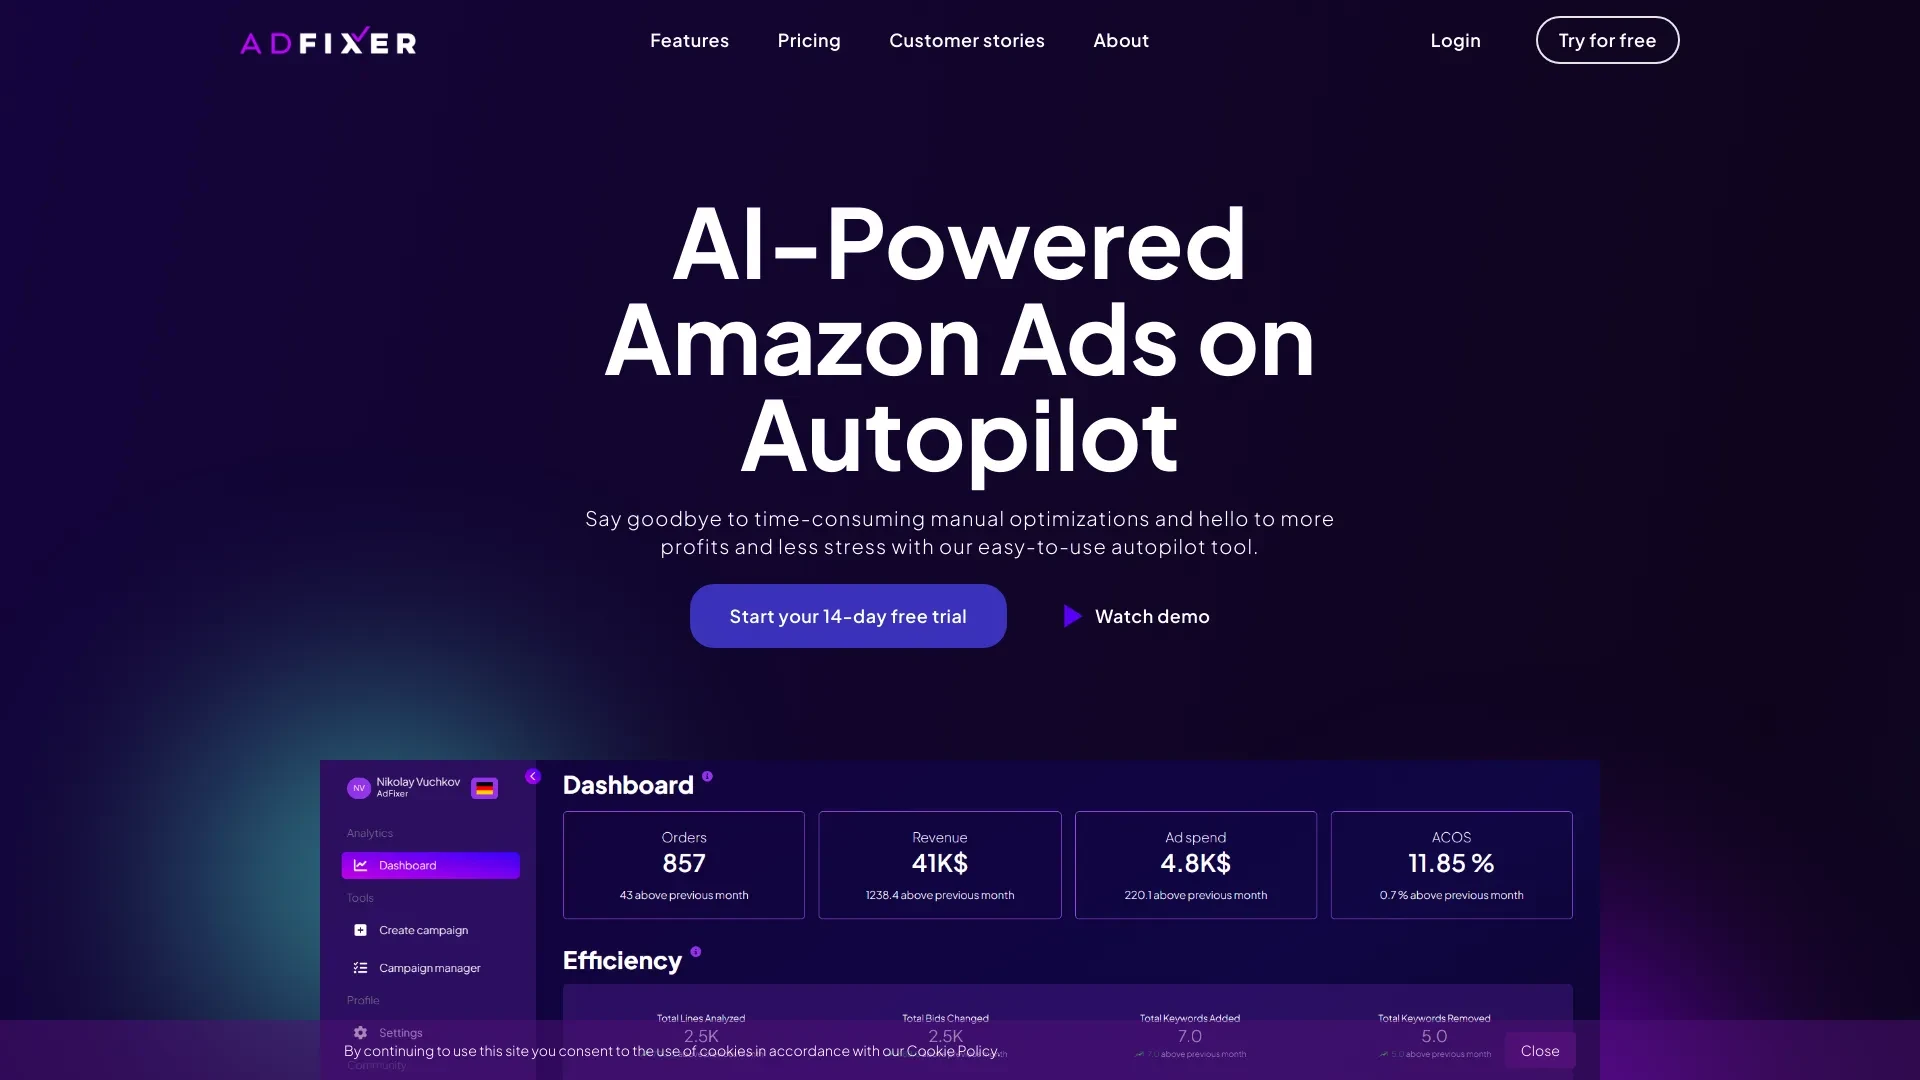The height and width of the screenshot is (1080, 1920).
Task: Expand the About navigation dropdown
Action: click(x=1121, y=40)
